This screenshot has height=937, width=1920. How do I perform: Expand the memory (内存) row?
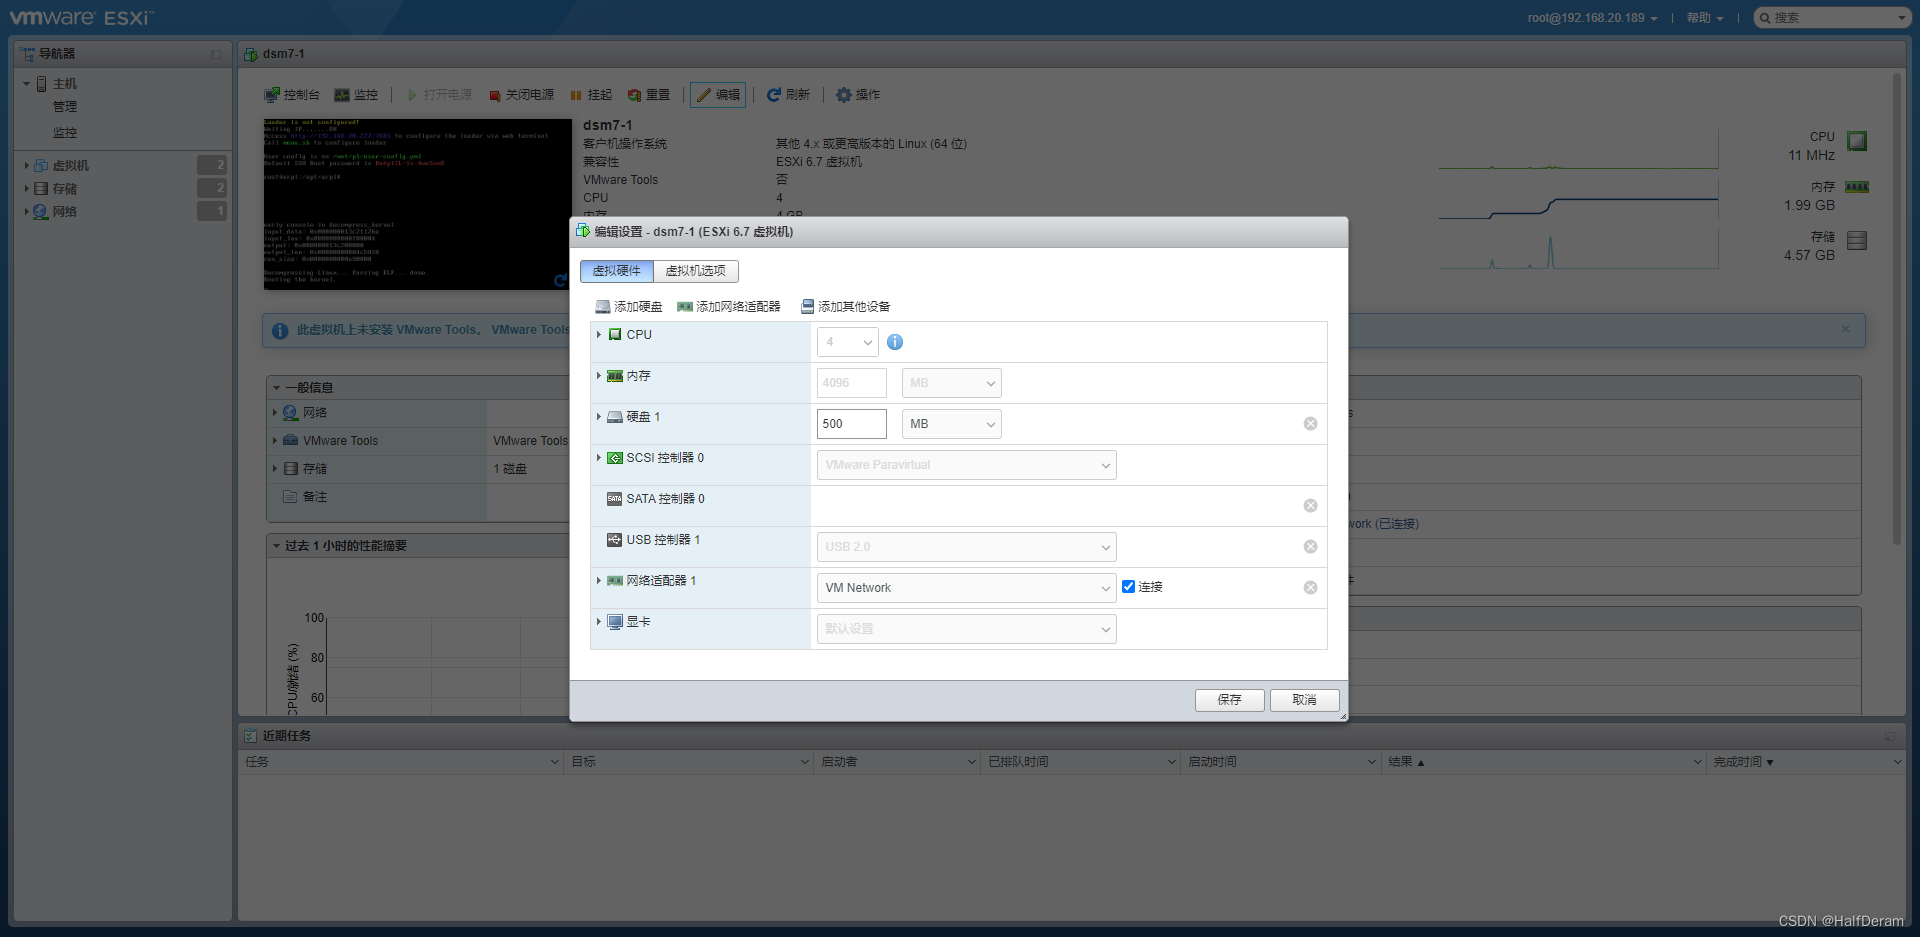pos(599,375)
